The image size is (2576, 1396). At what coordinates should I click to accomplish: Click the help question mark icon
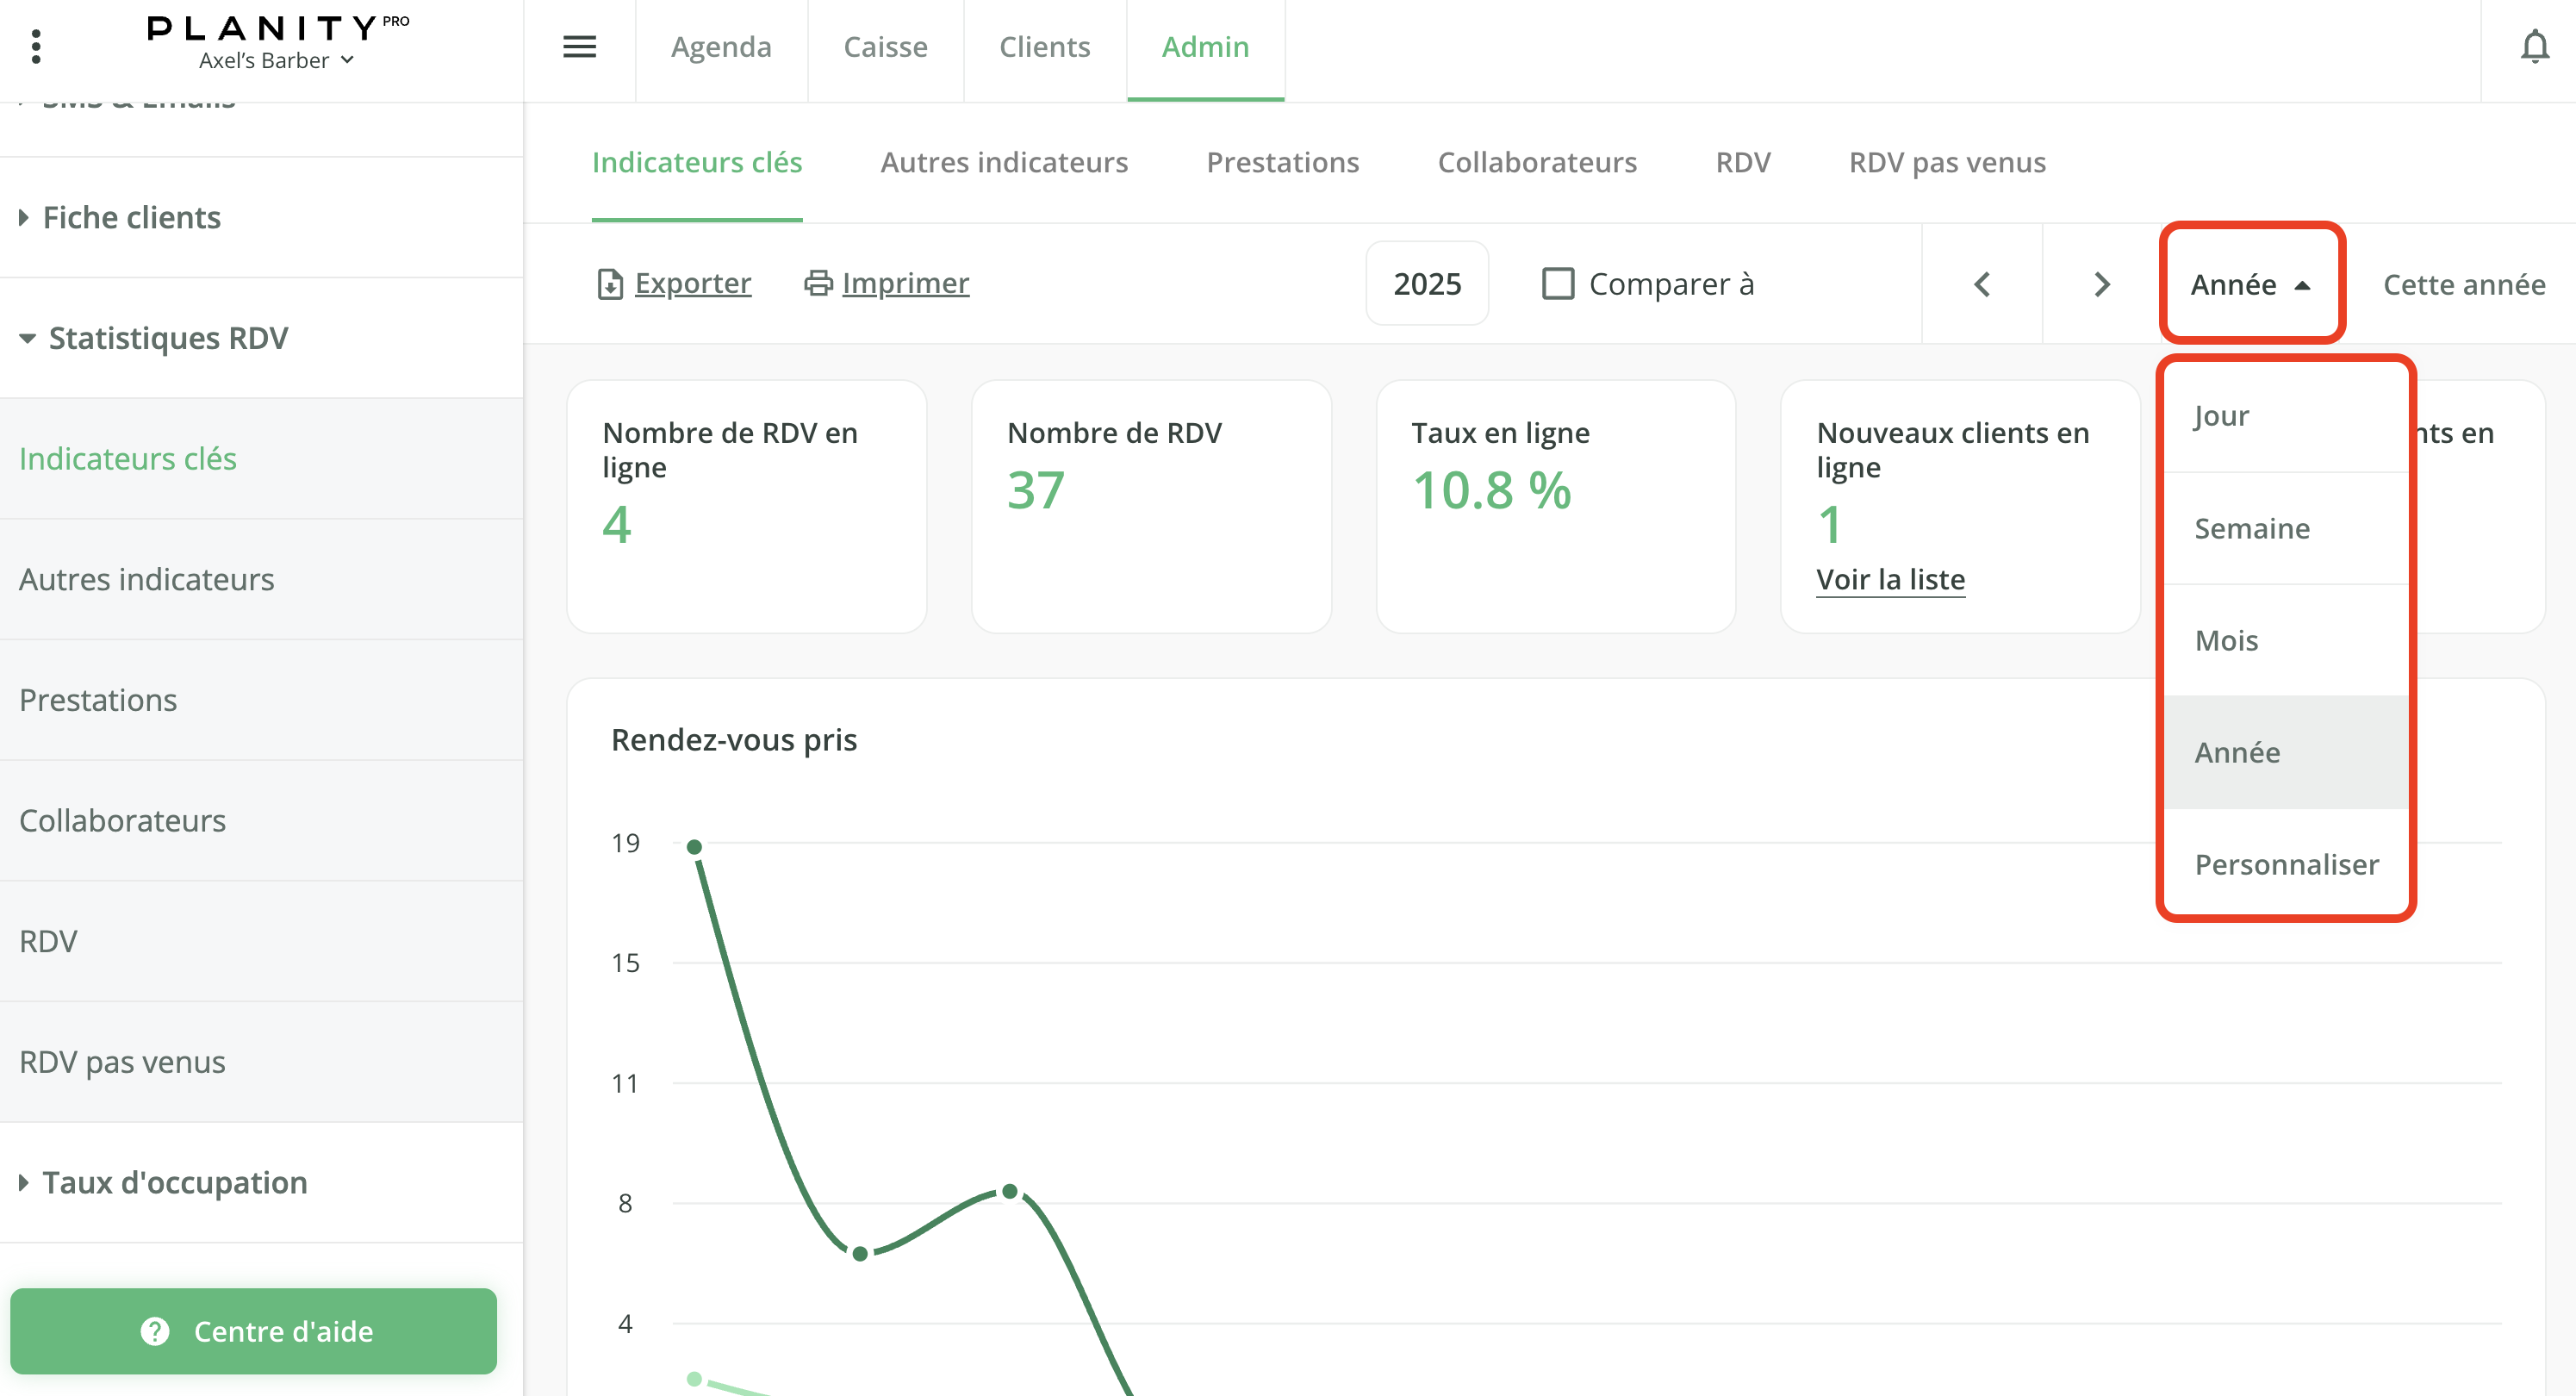pos(155,1331)
